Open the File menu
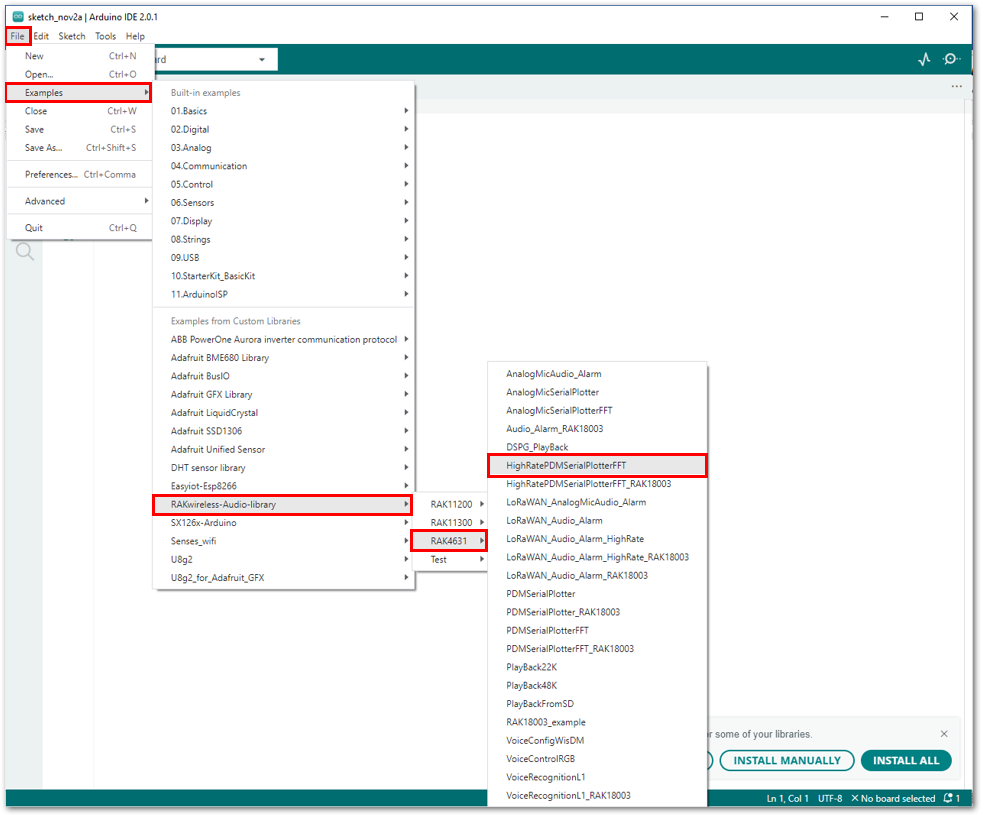The image size is (982, 816). [18, 36]
